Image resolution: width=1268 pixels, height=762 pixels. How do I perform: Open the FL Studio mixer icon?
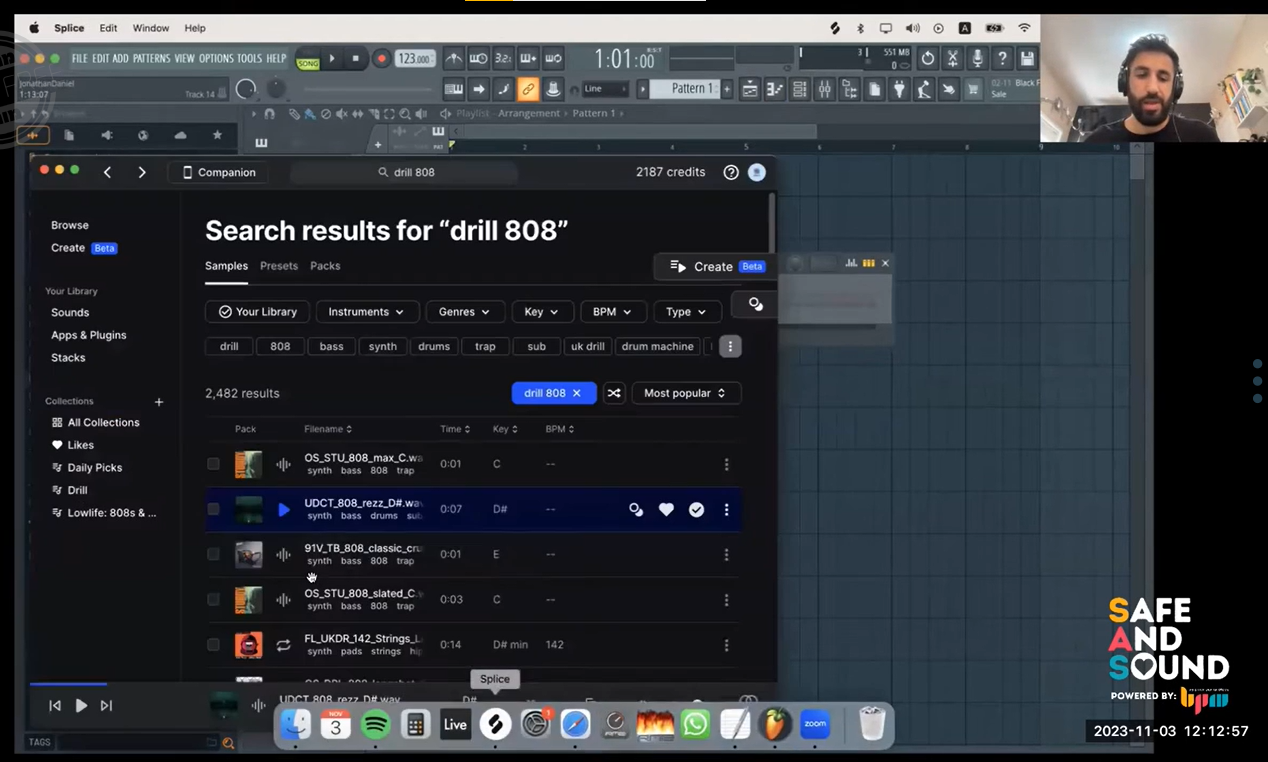coord(824,90)
